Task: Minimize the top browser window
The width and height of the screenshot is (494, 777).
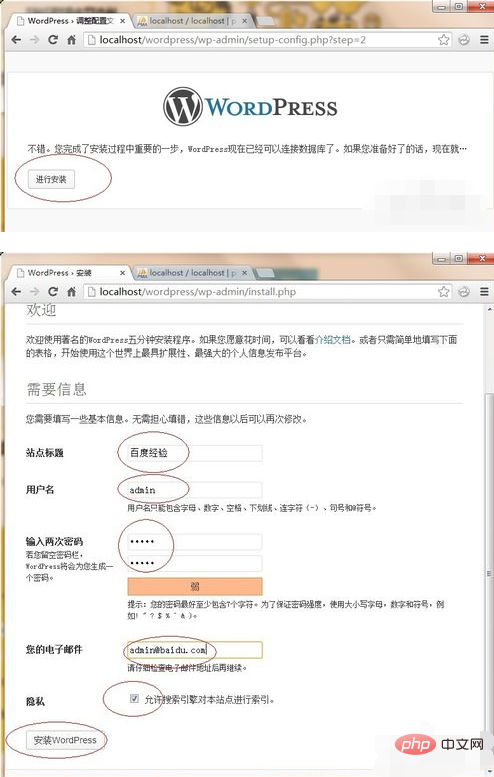Action: click(440, 6)
